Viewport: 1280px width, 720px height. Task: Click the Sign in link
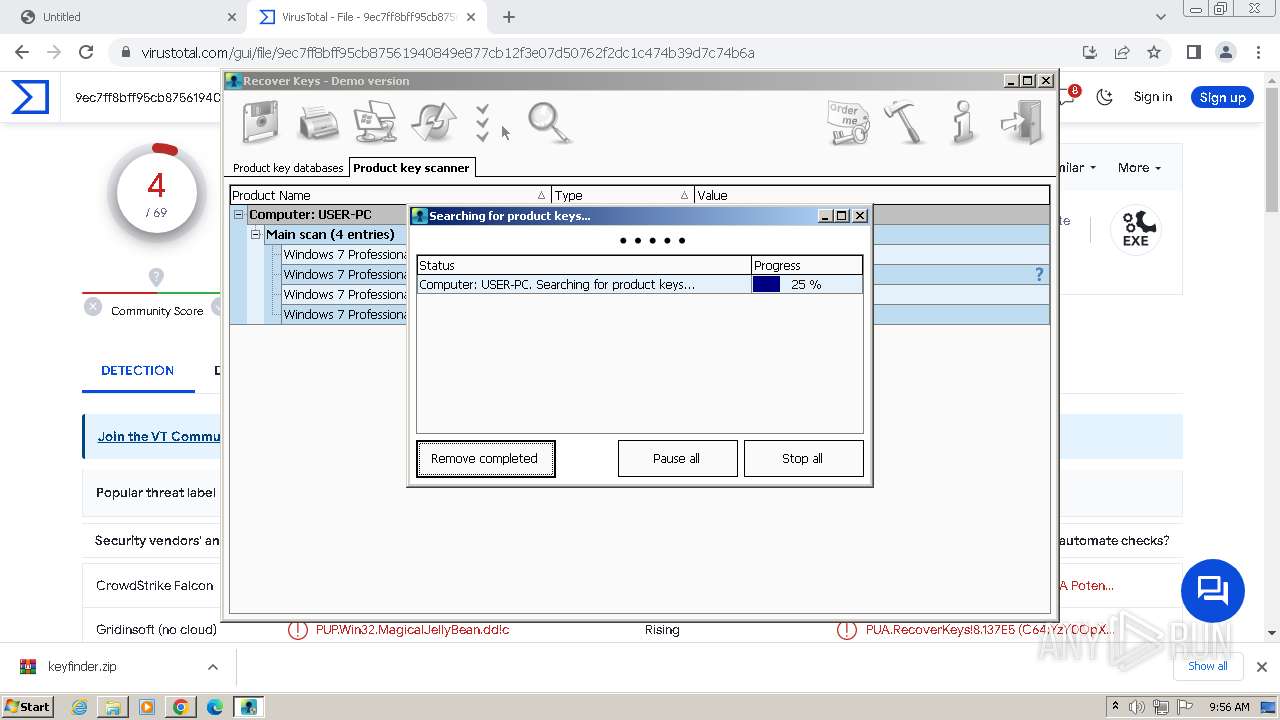click(x=1153, y=97)
